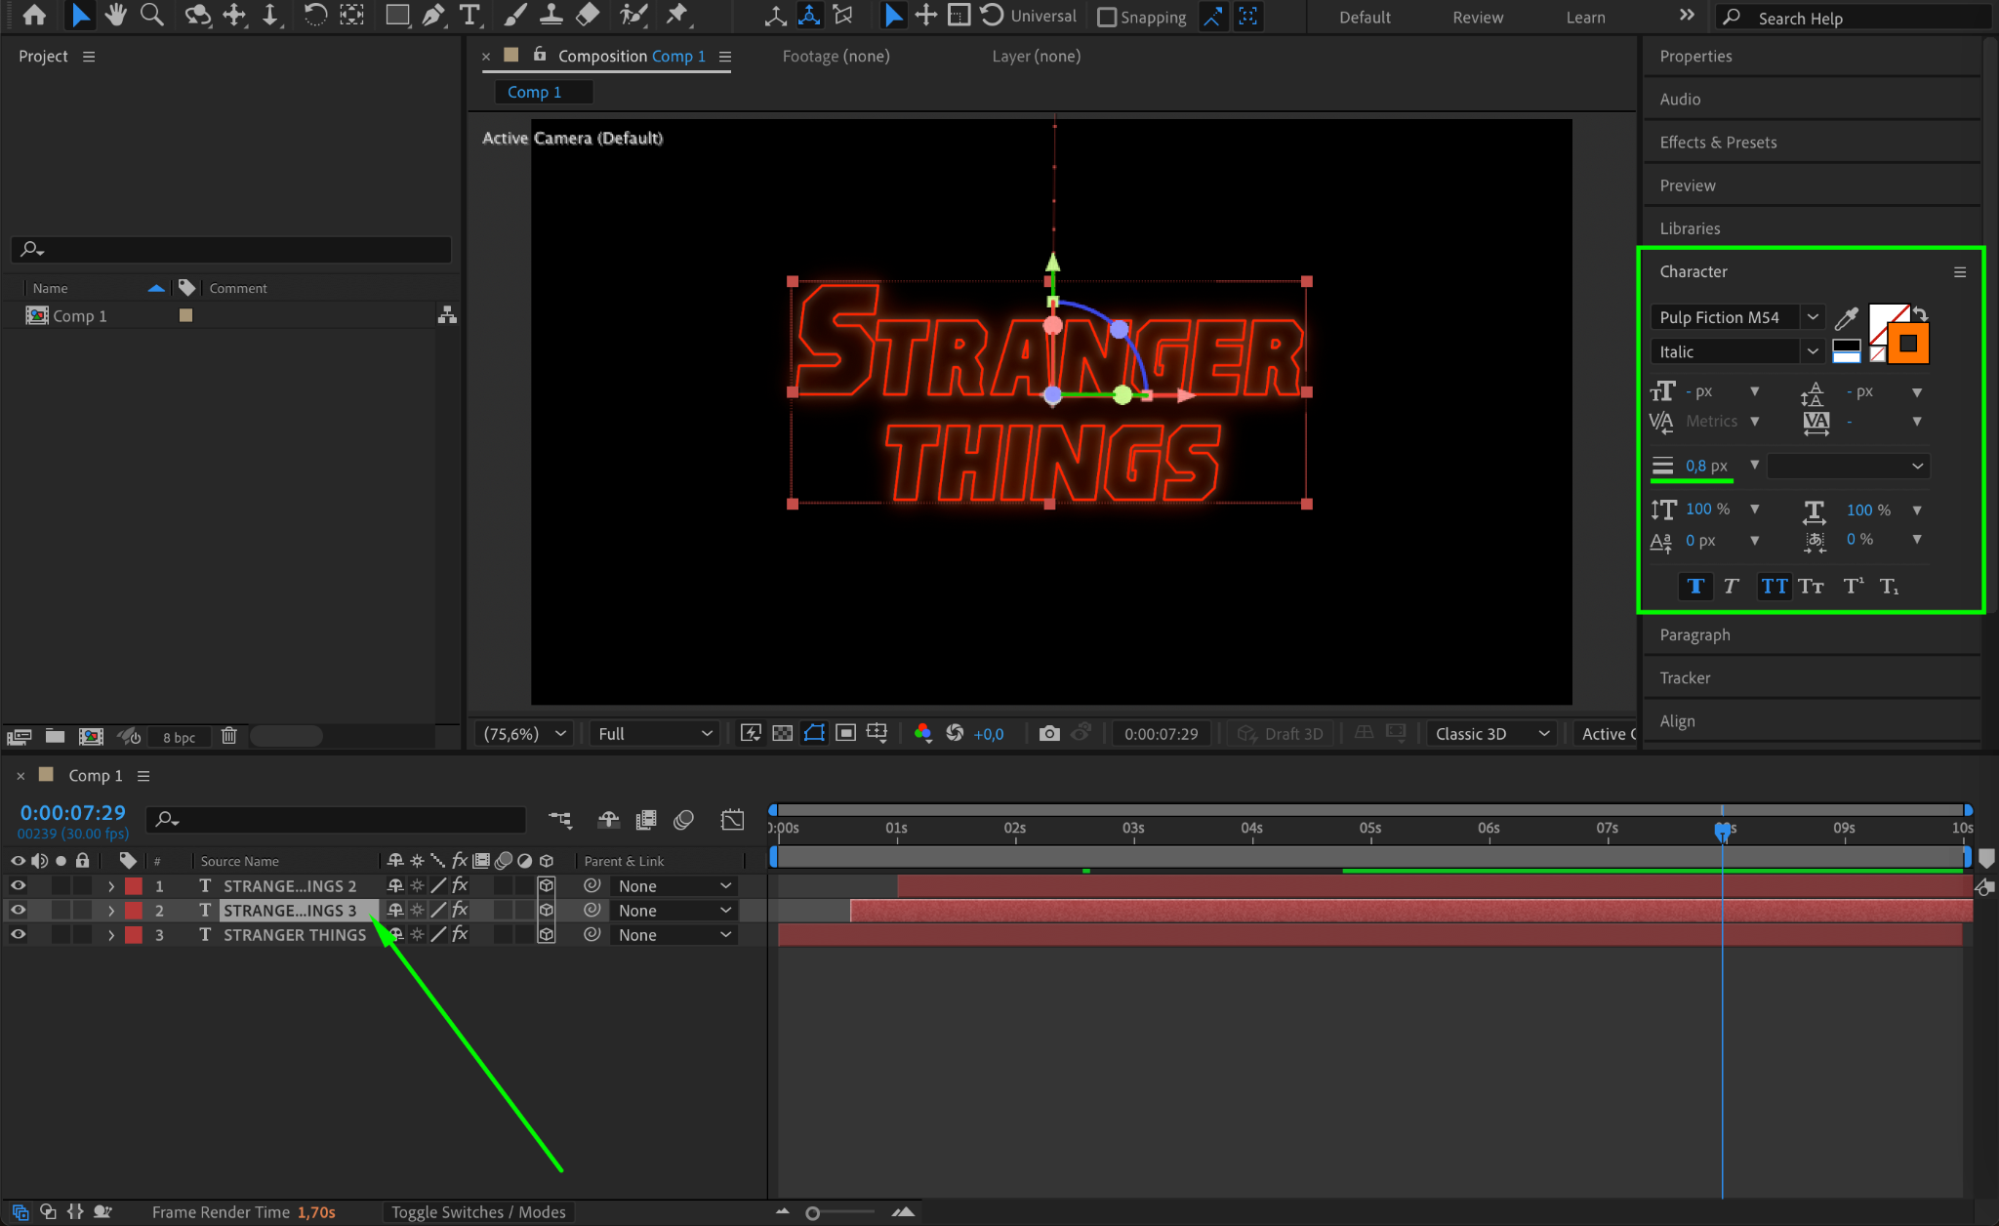
Task: Select the Hand tool in toolbar
Action: pyautogui.click(x=116, y=15)
